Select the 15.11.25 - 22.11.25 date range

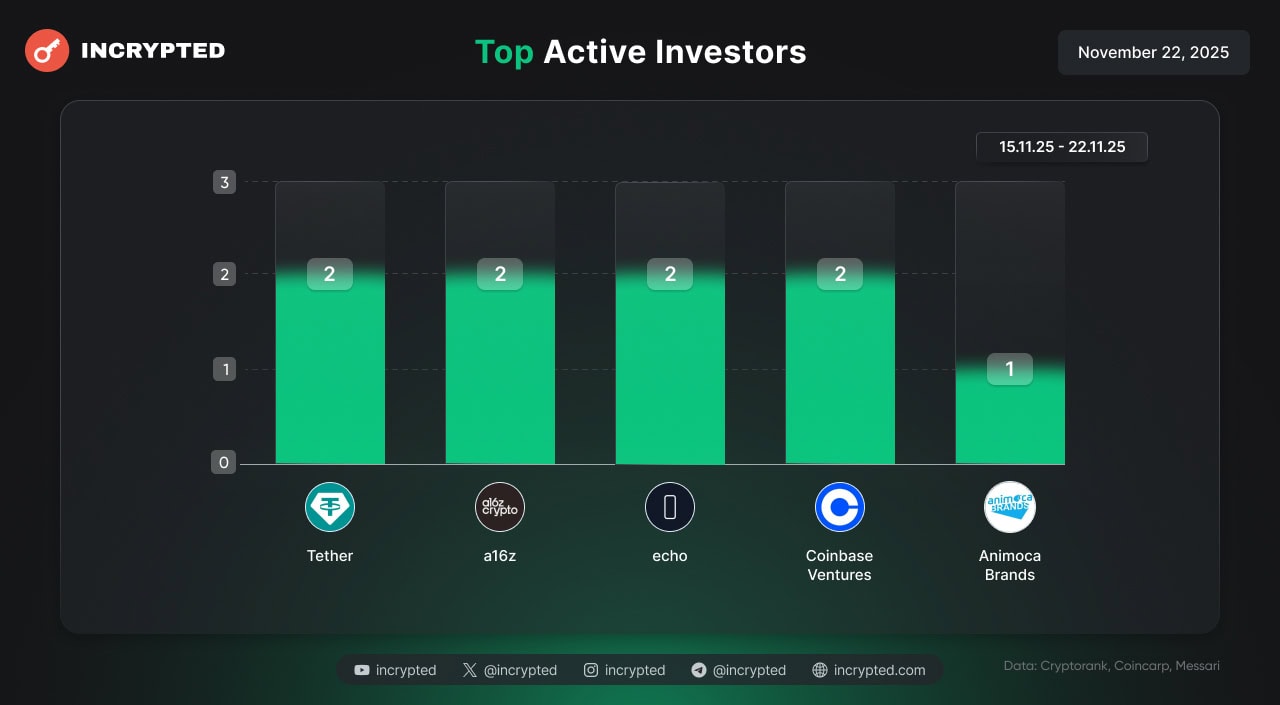click(1062, 147)
